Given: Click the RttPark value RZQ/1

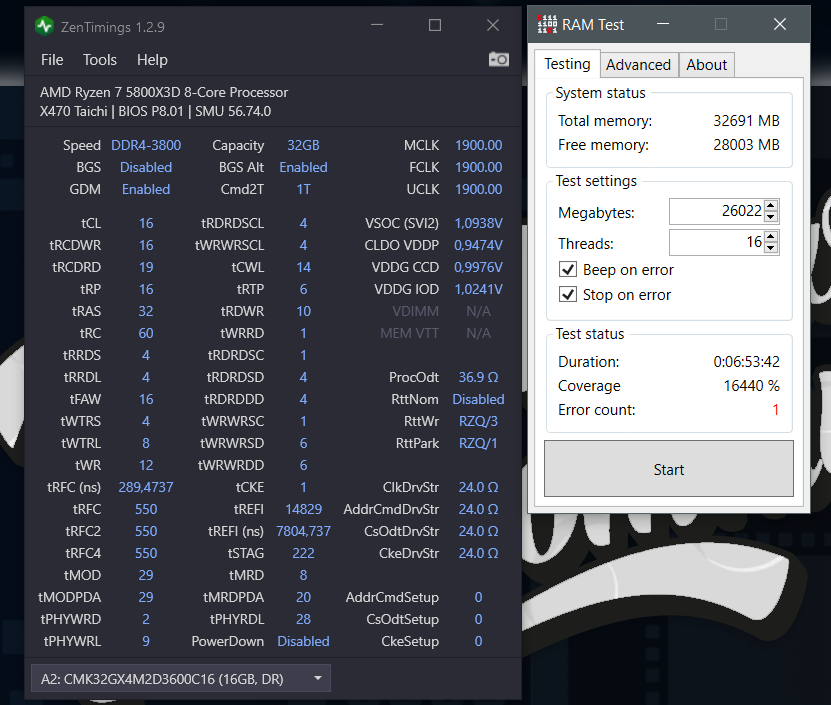Looking at the screenshot, I should [478, 443].
